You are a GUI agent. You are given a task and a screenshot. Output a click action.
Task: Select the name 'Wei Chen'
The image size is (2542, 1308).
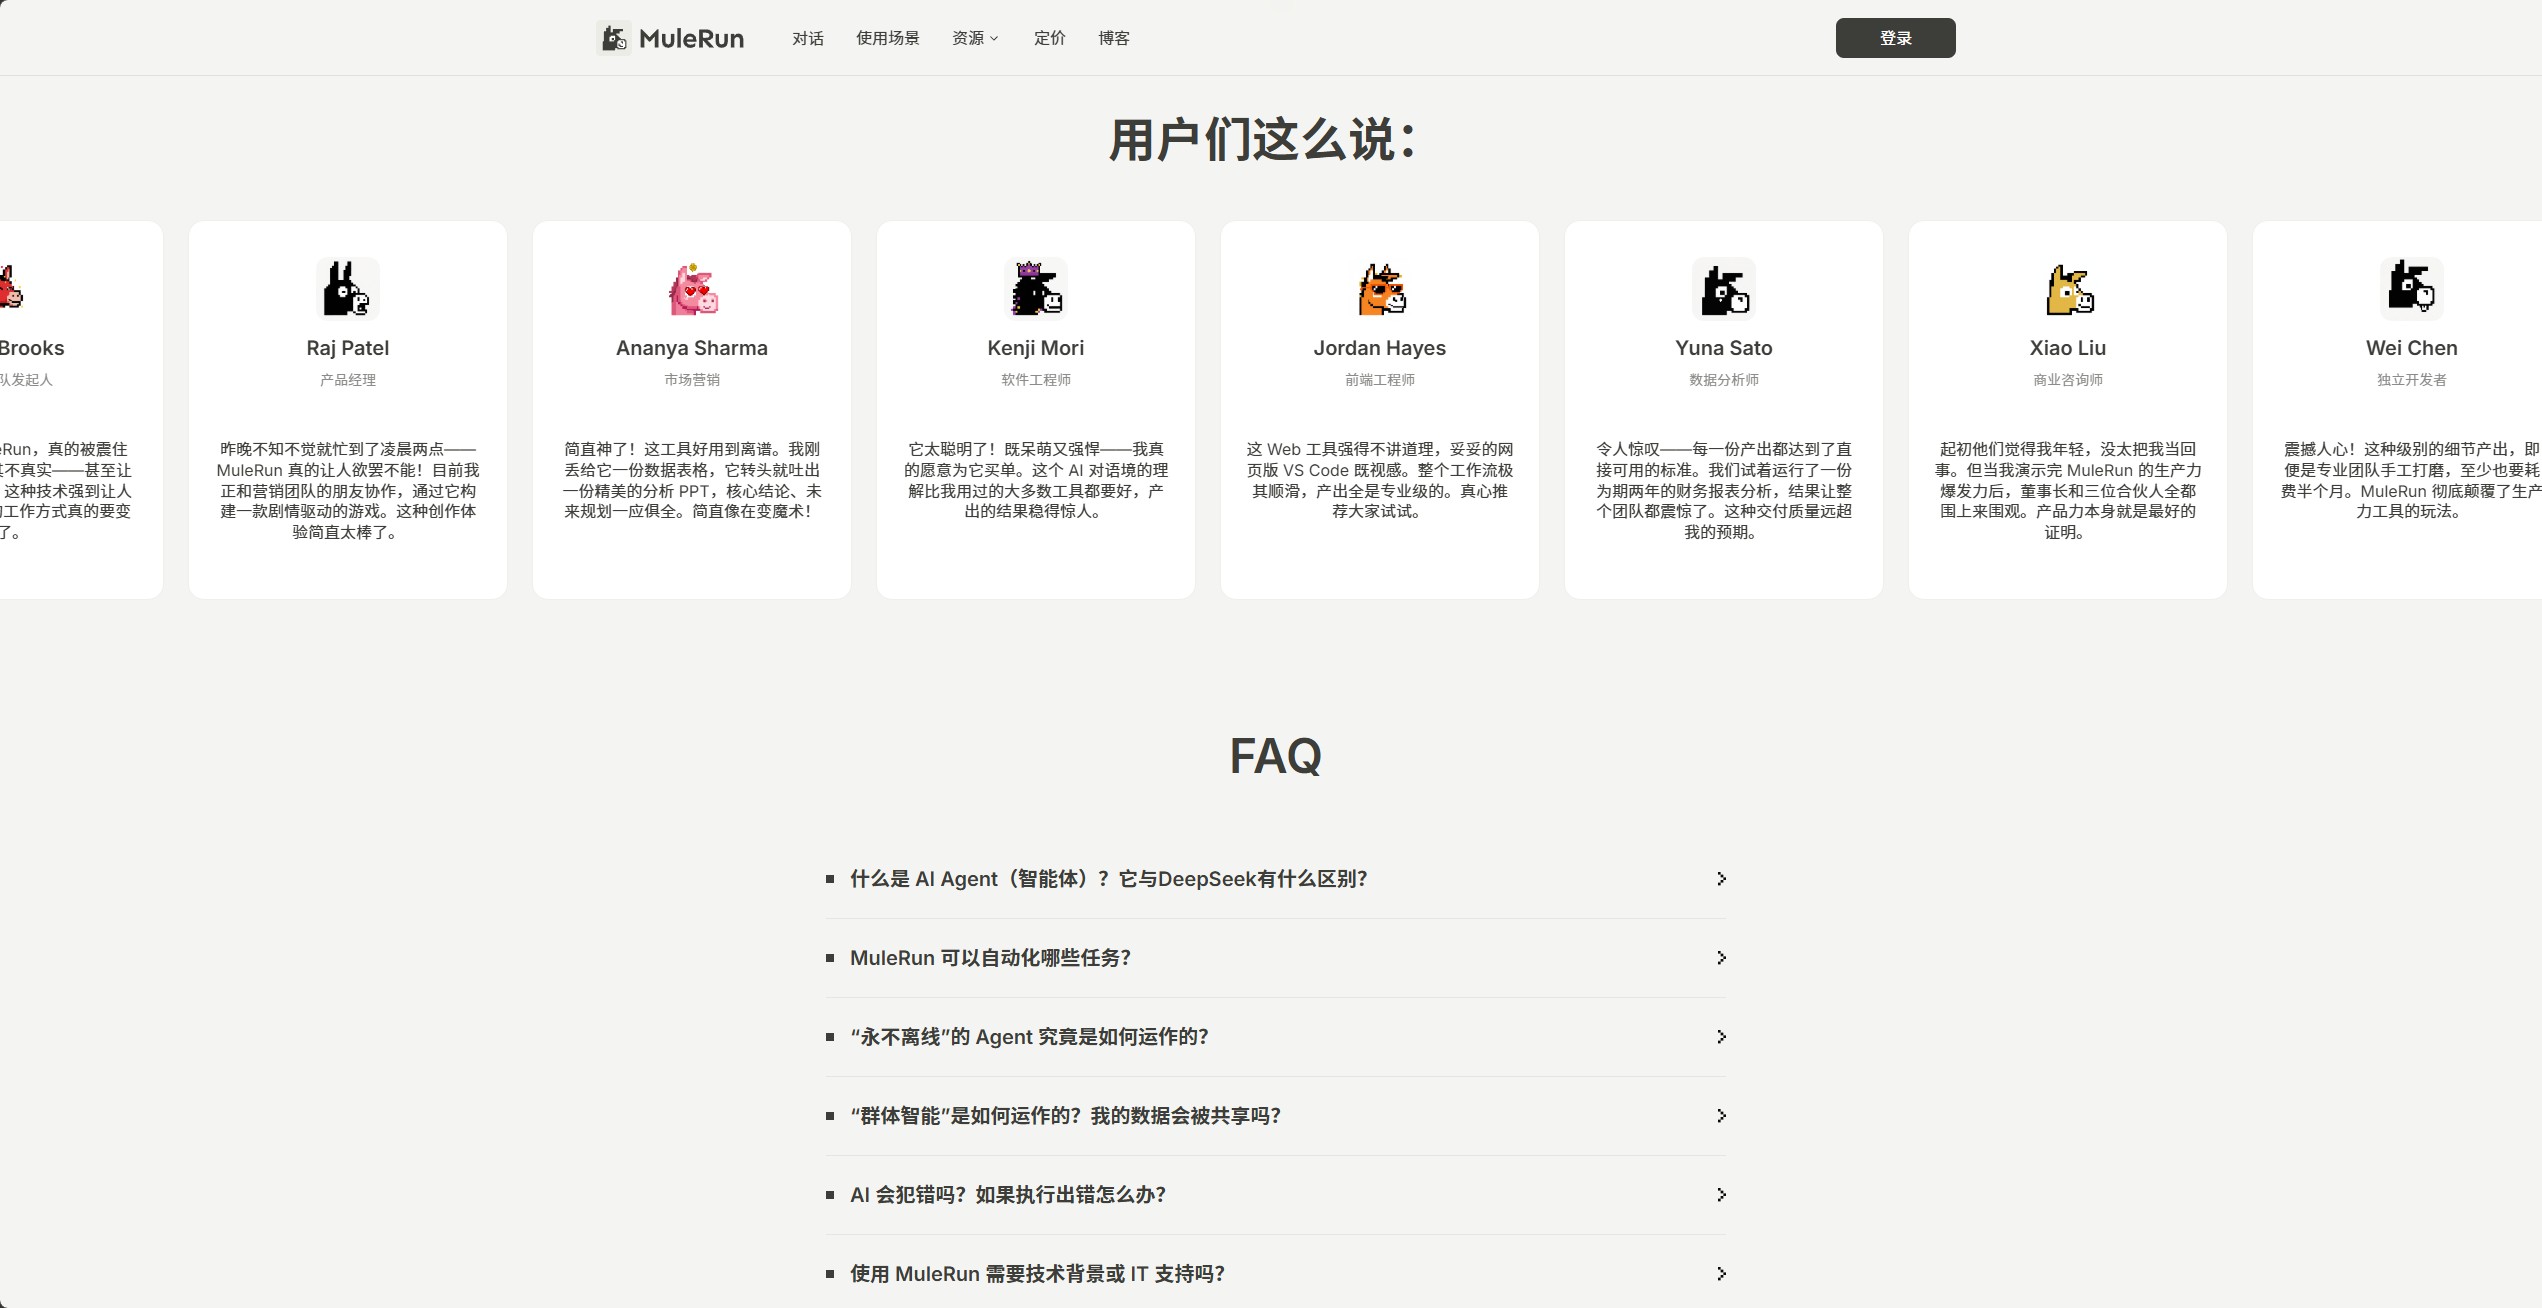2412,348
